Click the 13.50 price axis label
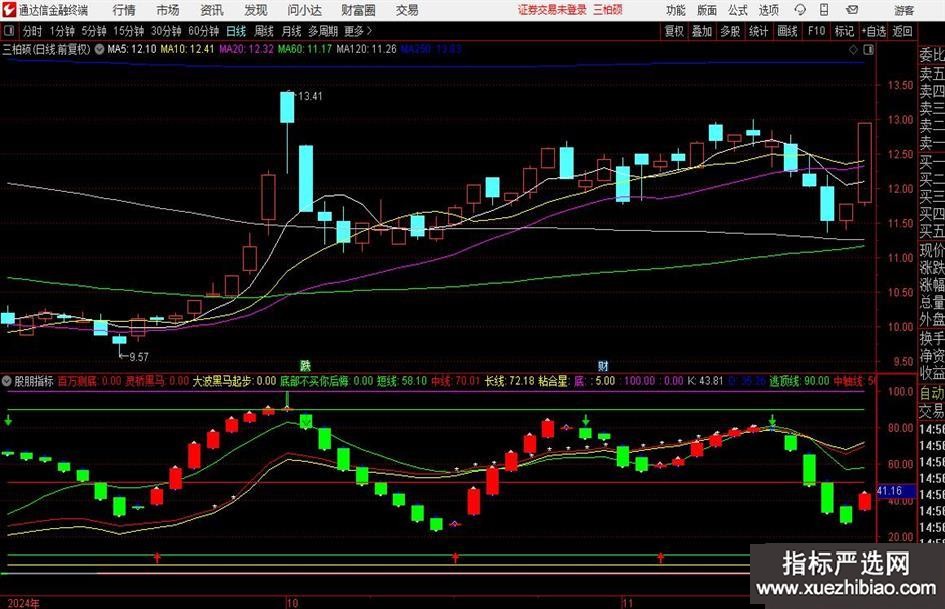This screenshot has height=609, width=945. [x=901, y=85]
